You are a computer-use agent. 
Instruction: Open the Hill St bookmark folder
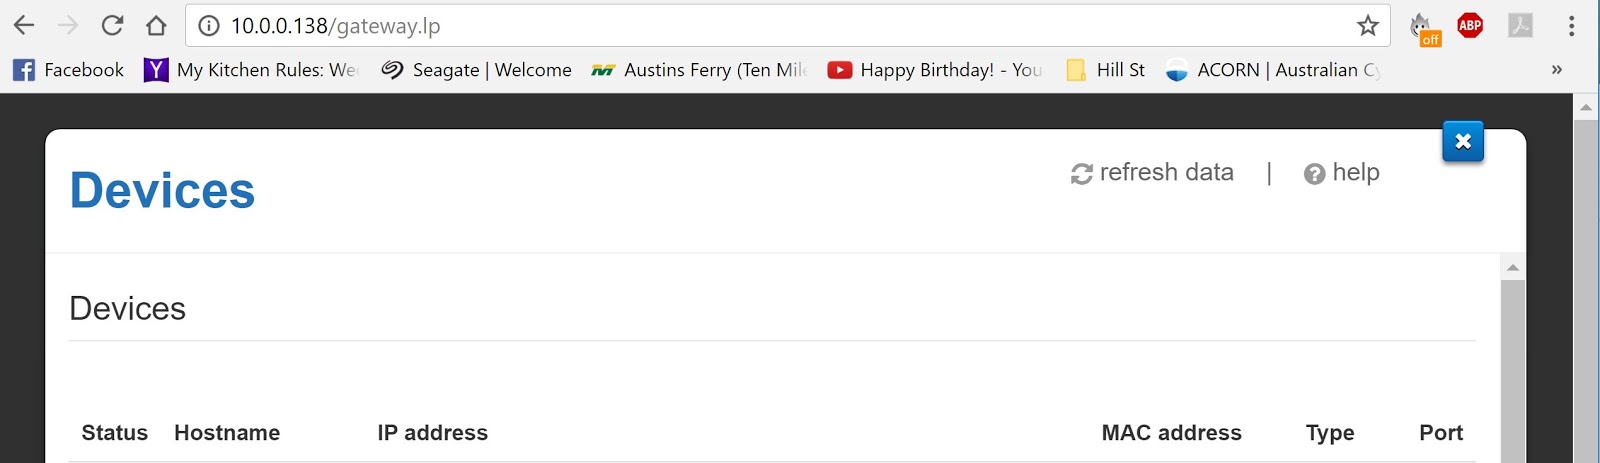(1106, 70)
